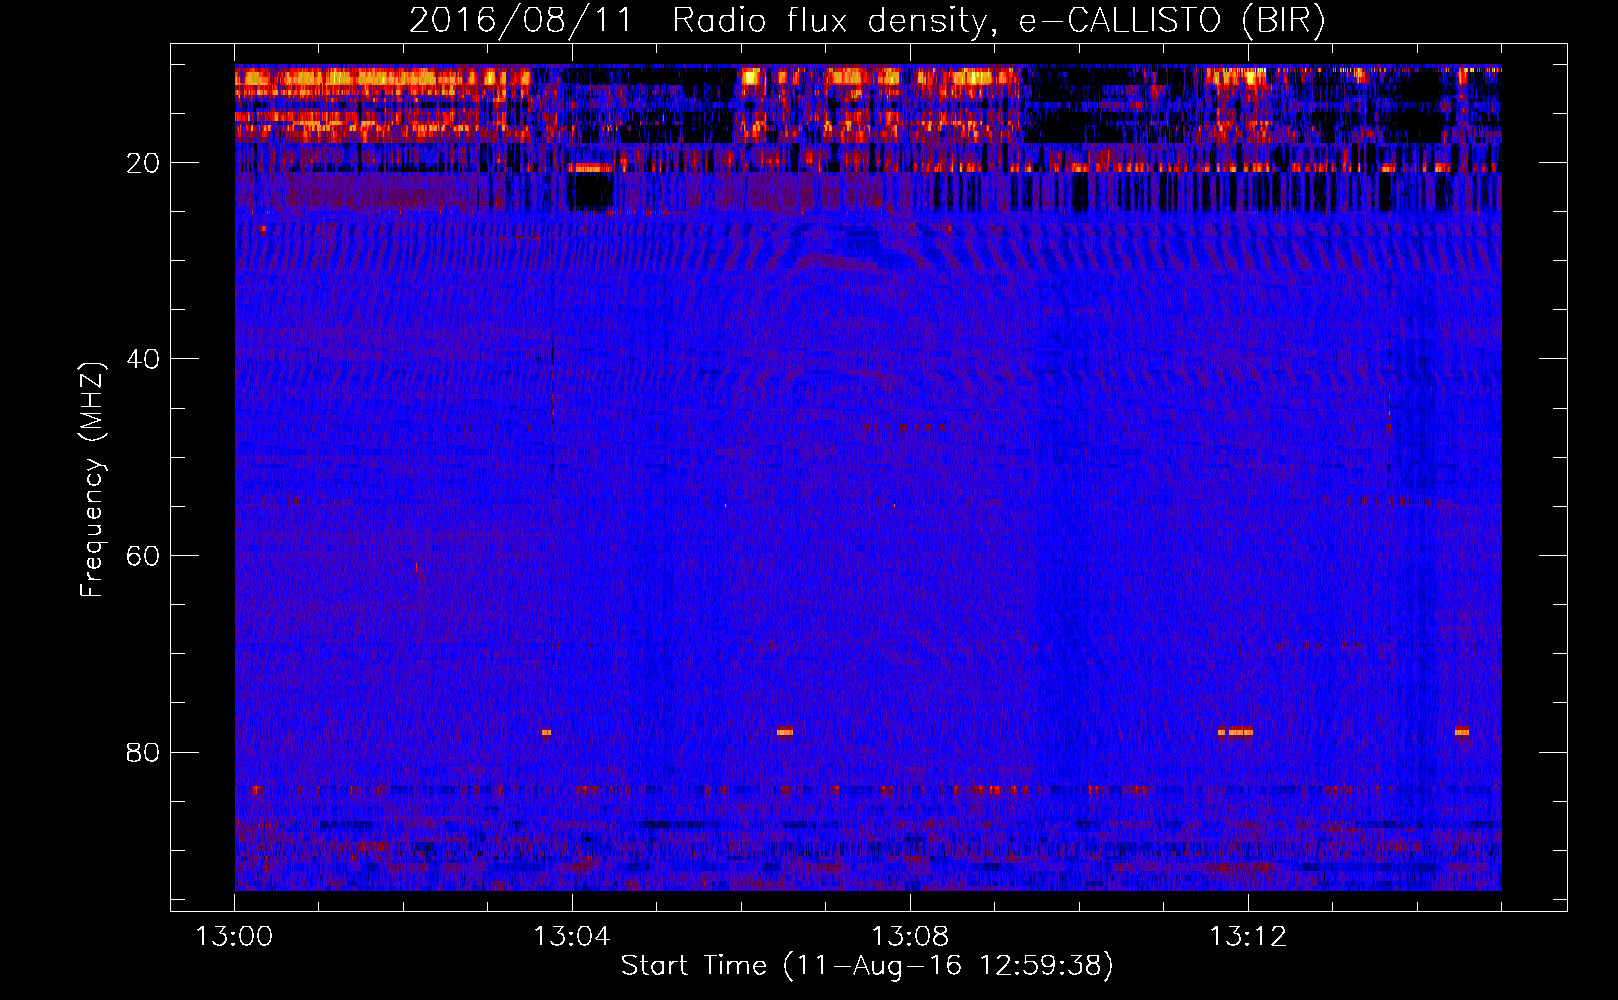Click the '60' frequency tick label

[143, 556]
